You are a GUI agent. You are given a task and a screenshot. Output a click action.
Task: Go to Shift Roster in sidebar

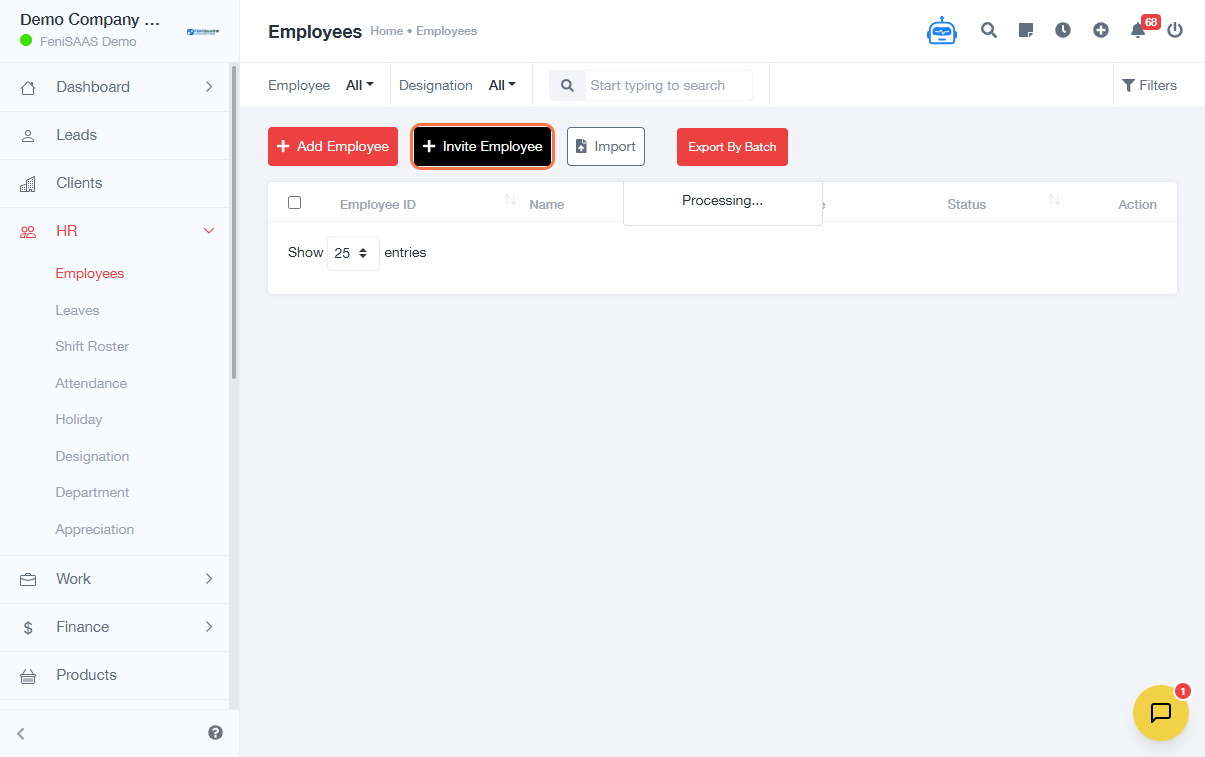(92, 346)
